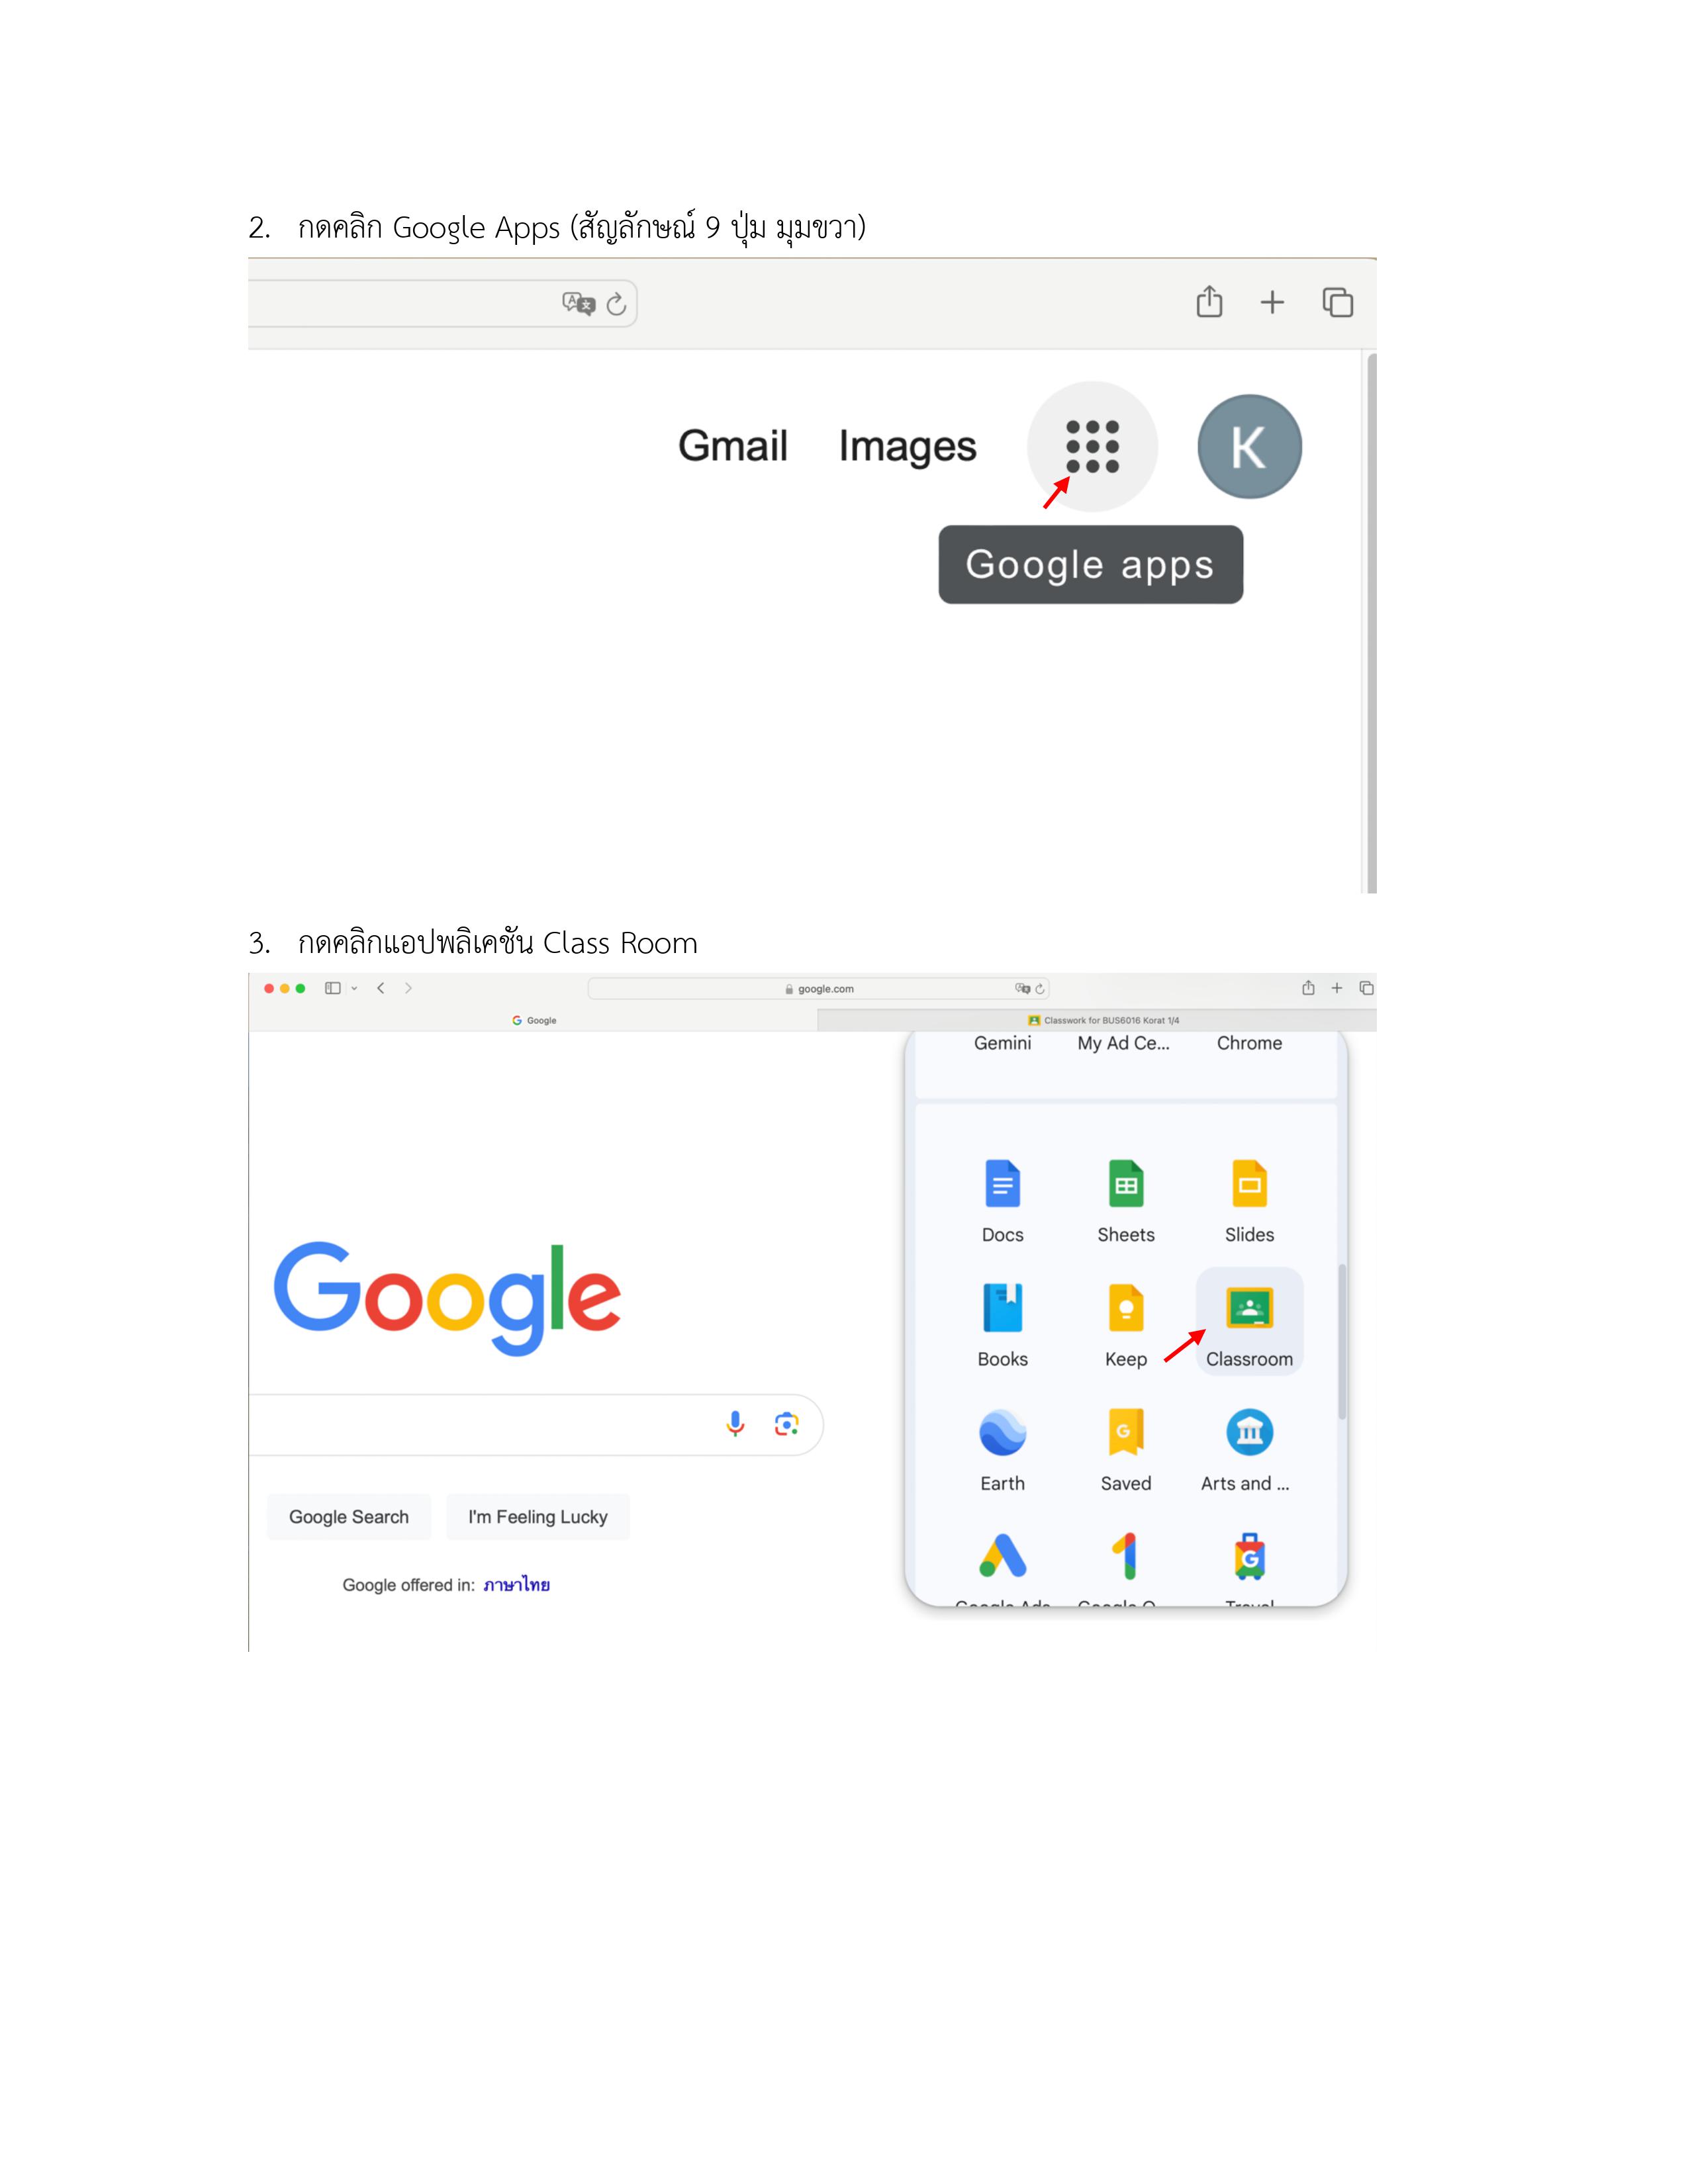Open Google Earth app

click(x=1002, y=1450)
